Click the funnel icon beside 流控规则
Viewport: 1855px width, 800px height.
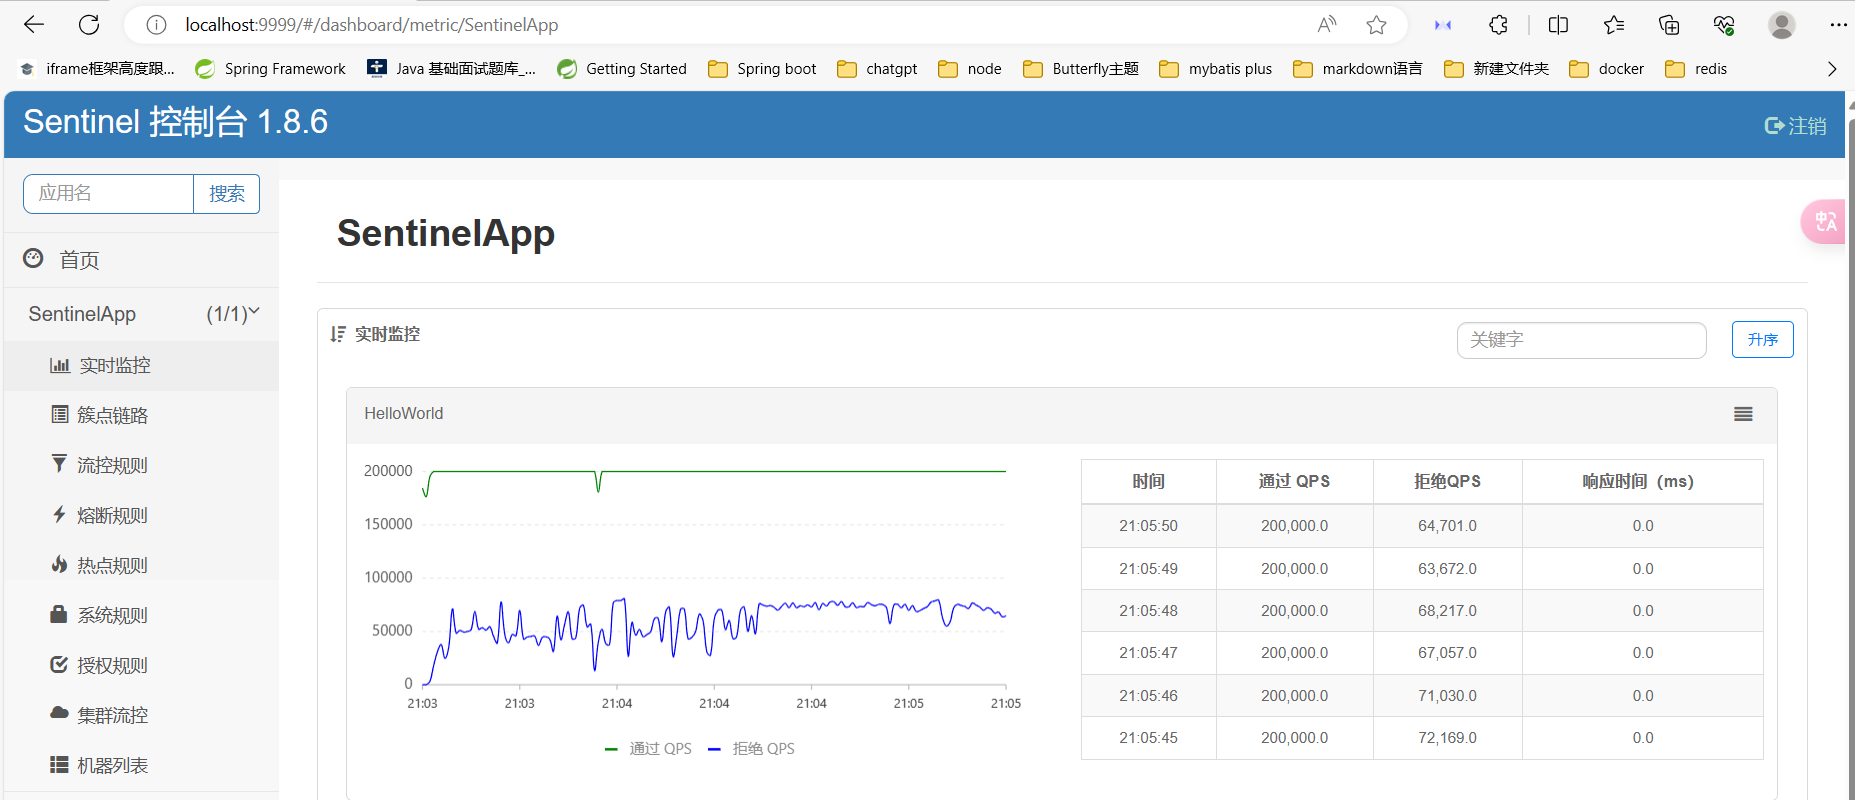(59, 464)
